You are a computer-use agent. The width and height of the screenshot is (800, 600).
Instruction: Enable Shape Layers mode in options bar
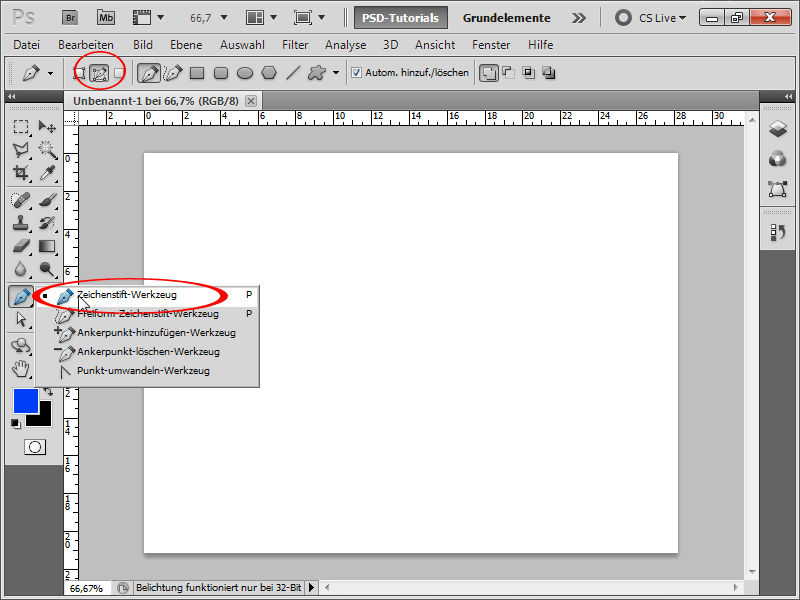pos(79,73)
